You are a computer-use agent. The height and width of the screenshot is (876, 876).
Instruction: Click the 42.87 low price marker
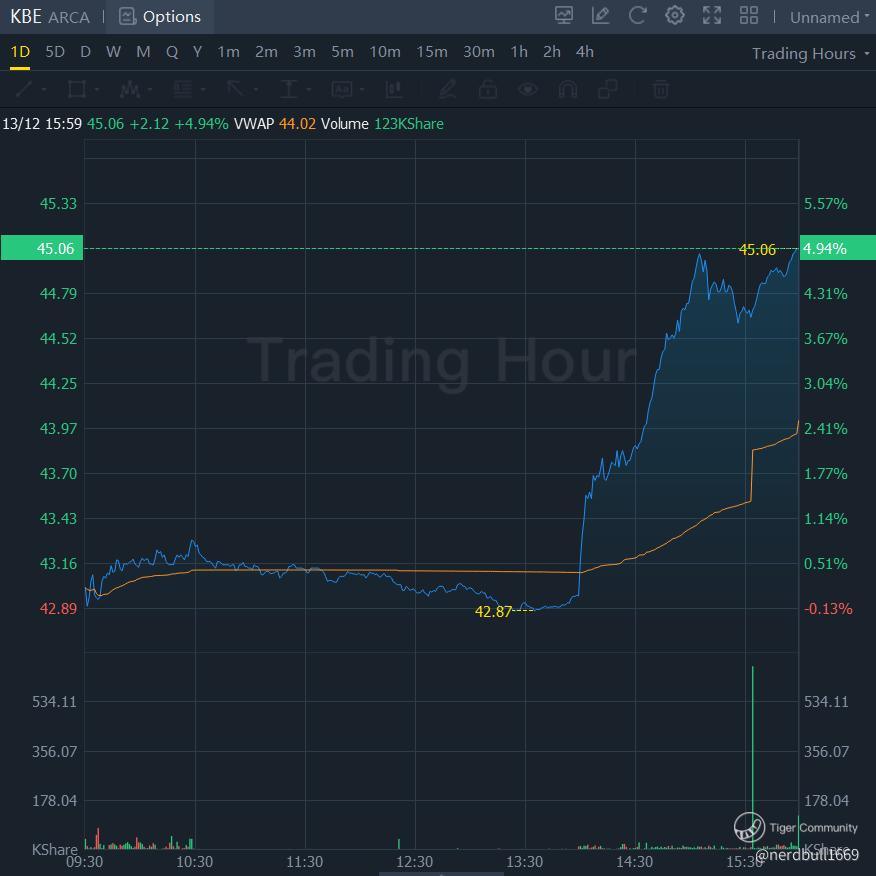[493, 612]
